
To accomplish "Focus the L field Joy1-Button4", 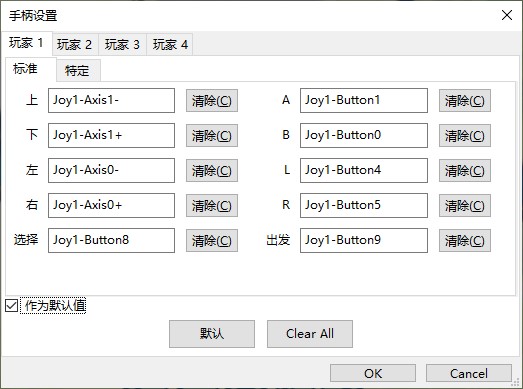I will pos(364,170).
